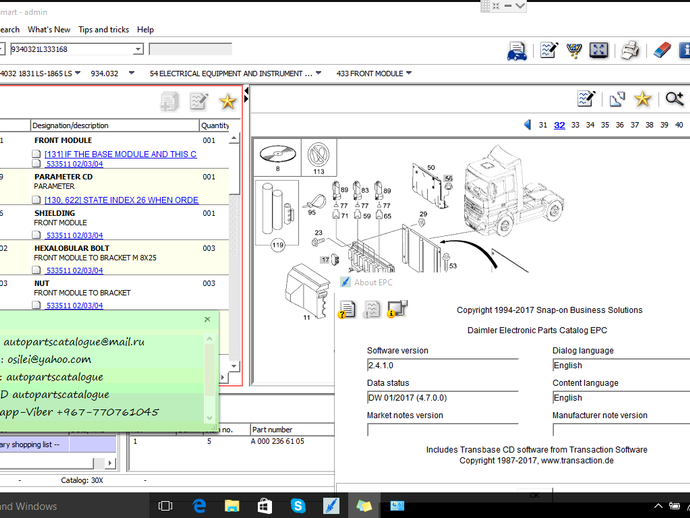Expand 54 ELECTRICAL EQUIPMENT group dropdown
Viewport: 690px width, 518px height.
(x=319, y=73)
